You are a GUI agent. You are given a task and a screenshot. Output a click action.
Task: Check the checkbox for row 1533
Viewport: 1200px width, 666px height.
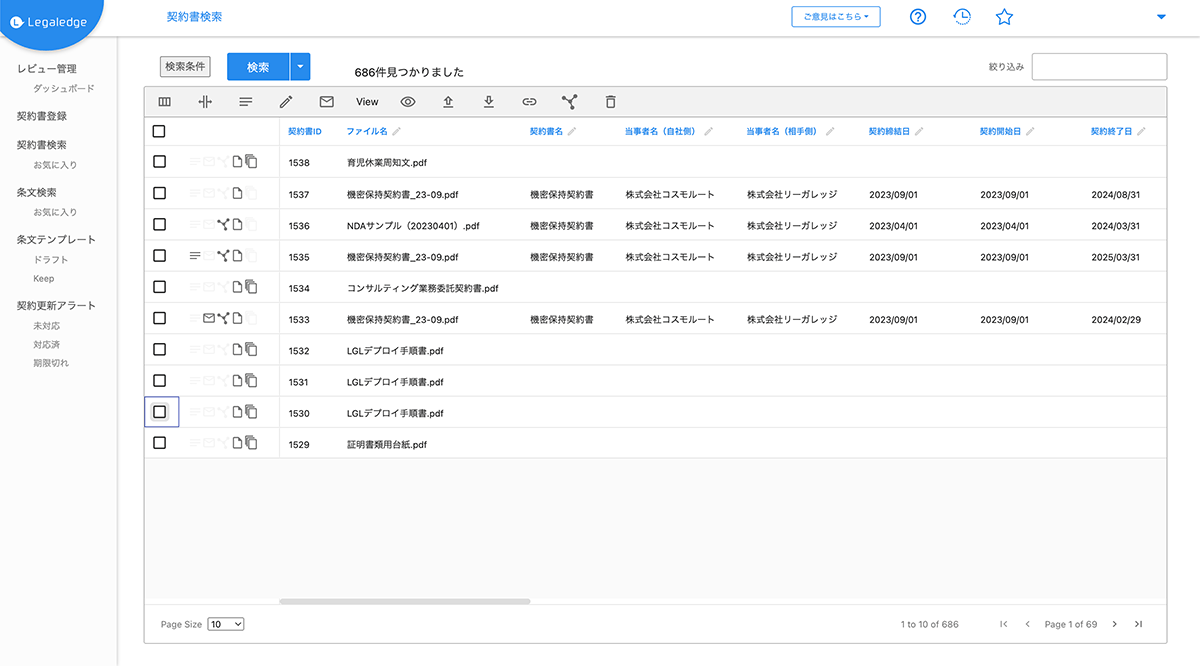pyautogui.click(x=159, y=318)
